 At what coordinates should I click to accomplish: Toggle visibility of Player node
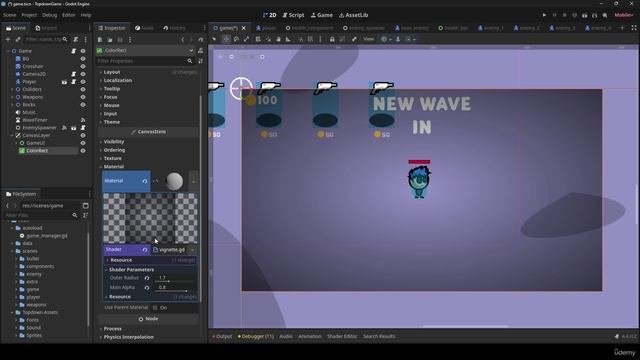(83, 82)
